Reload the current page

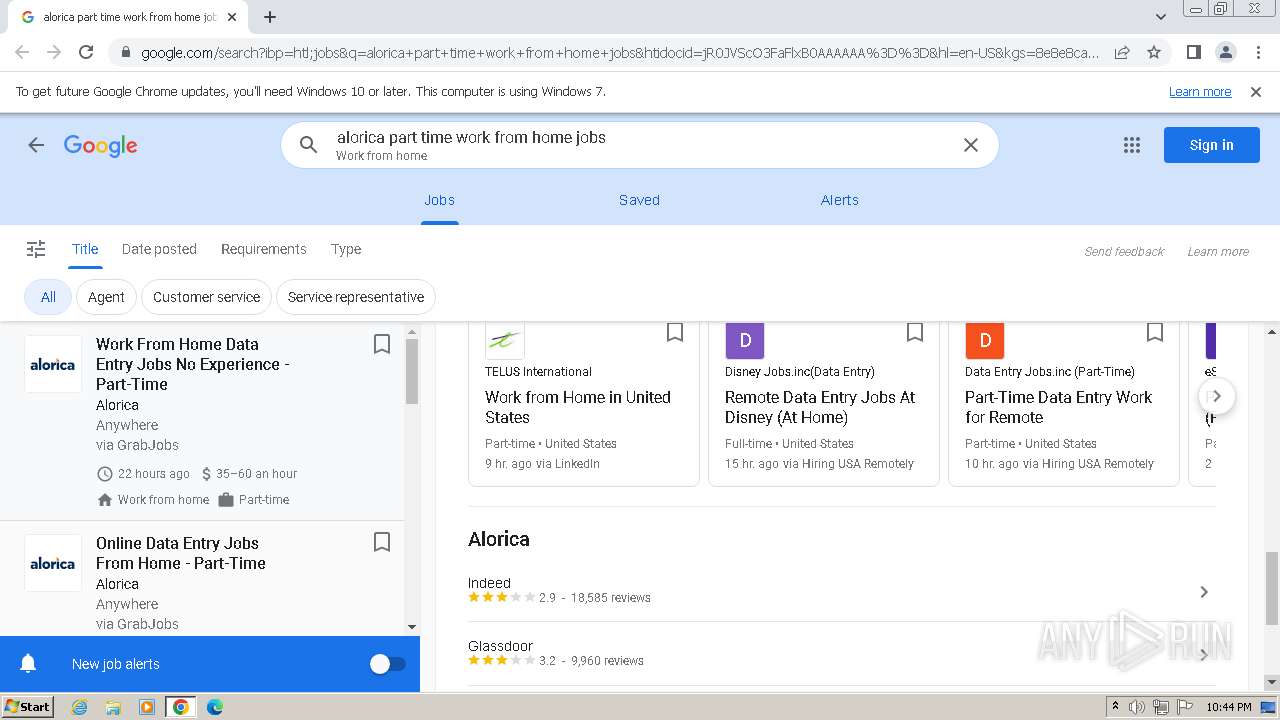pyautogui.click(x=86, y=52)
